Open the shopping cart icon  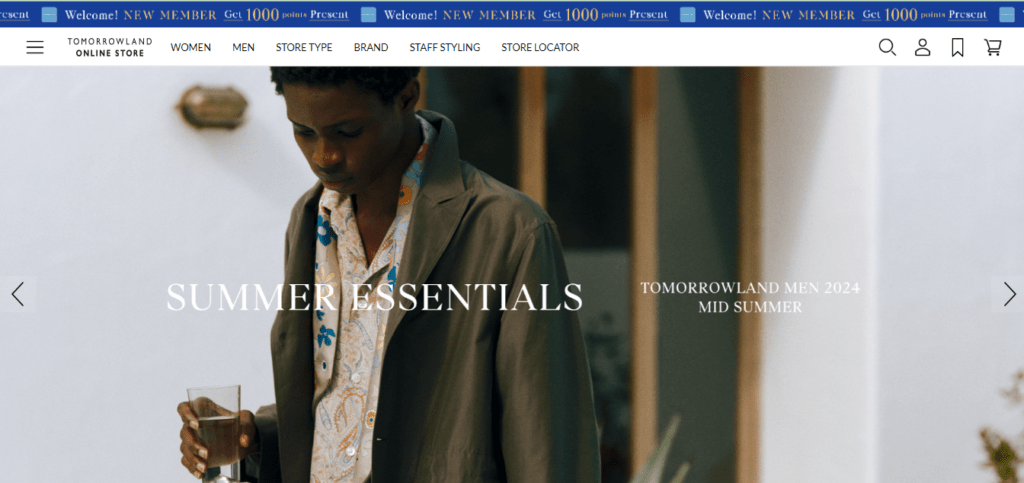pos(993,47)
